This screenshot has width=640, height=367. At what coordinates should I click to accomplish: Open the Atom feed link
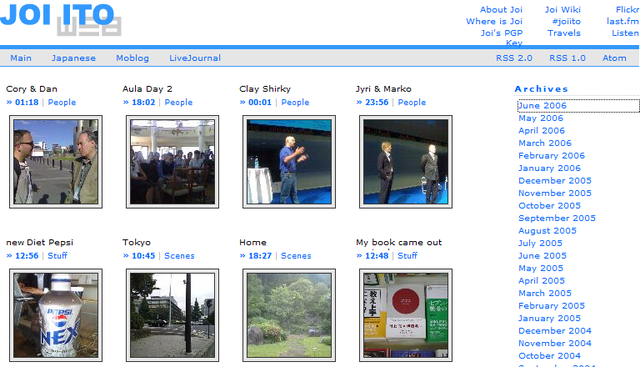pos(614,58)
